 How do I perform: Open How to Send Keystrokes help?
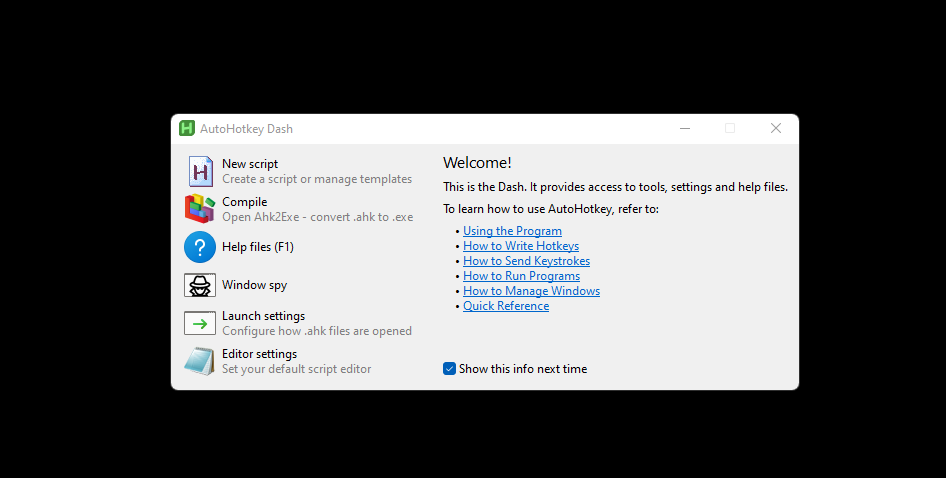coord(526,261)
